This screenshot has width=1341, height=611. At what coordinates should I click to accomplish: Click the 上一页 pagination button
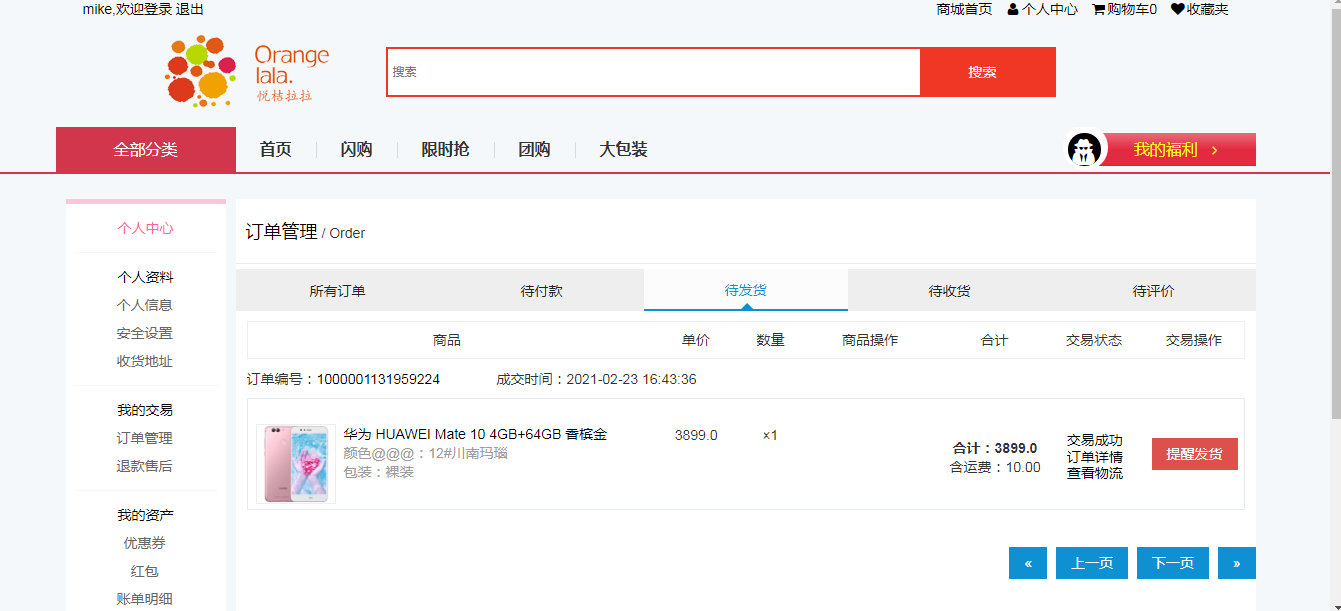pyautogui.click(x=1092, y=563)
